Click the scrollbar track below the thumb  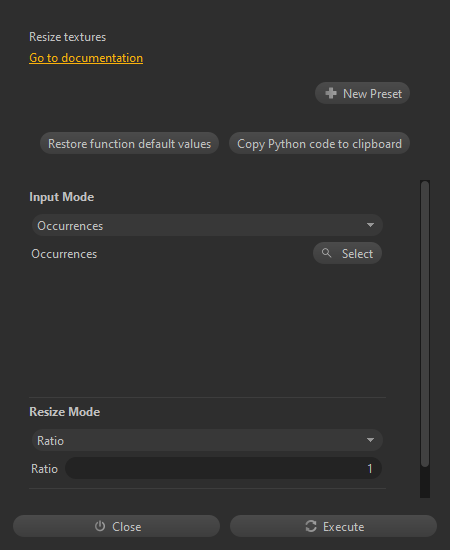[425, 482]
